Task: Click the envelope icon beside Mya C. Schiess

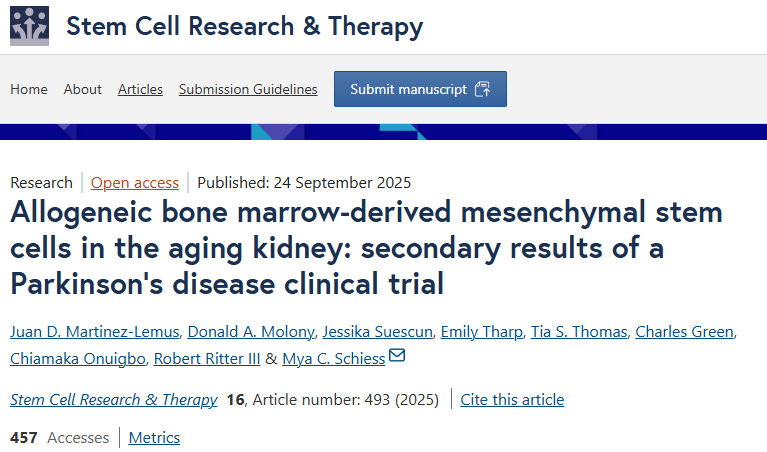Action: click(397, 357)
